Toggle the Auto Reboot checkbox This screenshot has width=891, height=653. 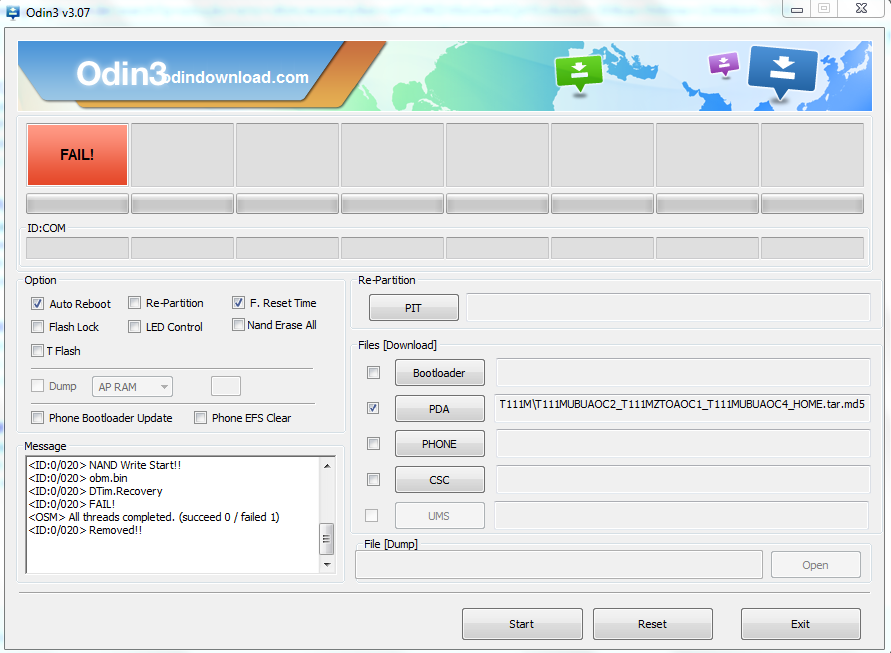(38, 303)
